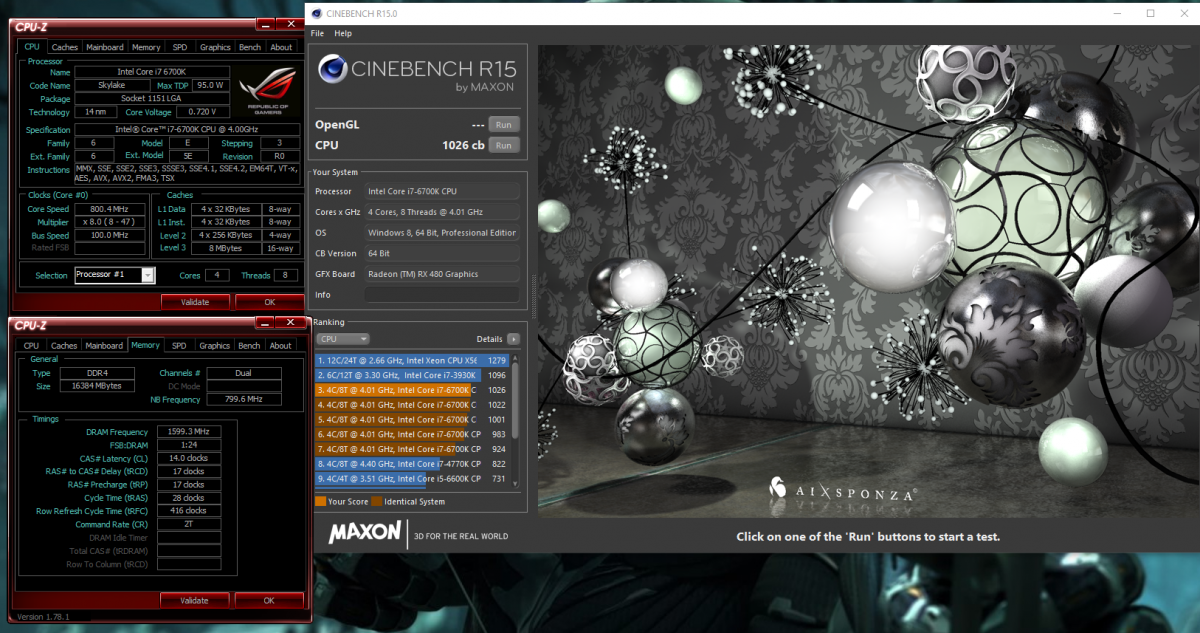Switch to Graphics tab in lower CPU-Z window
The image size is (1200, 633).
215,346
